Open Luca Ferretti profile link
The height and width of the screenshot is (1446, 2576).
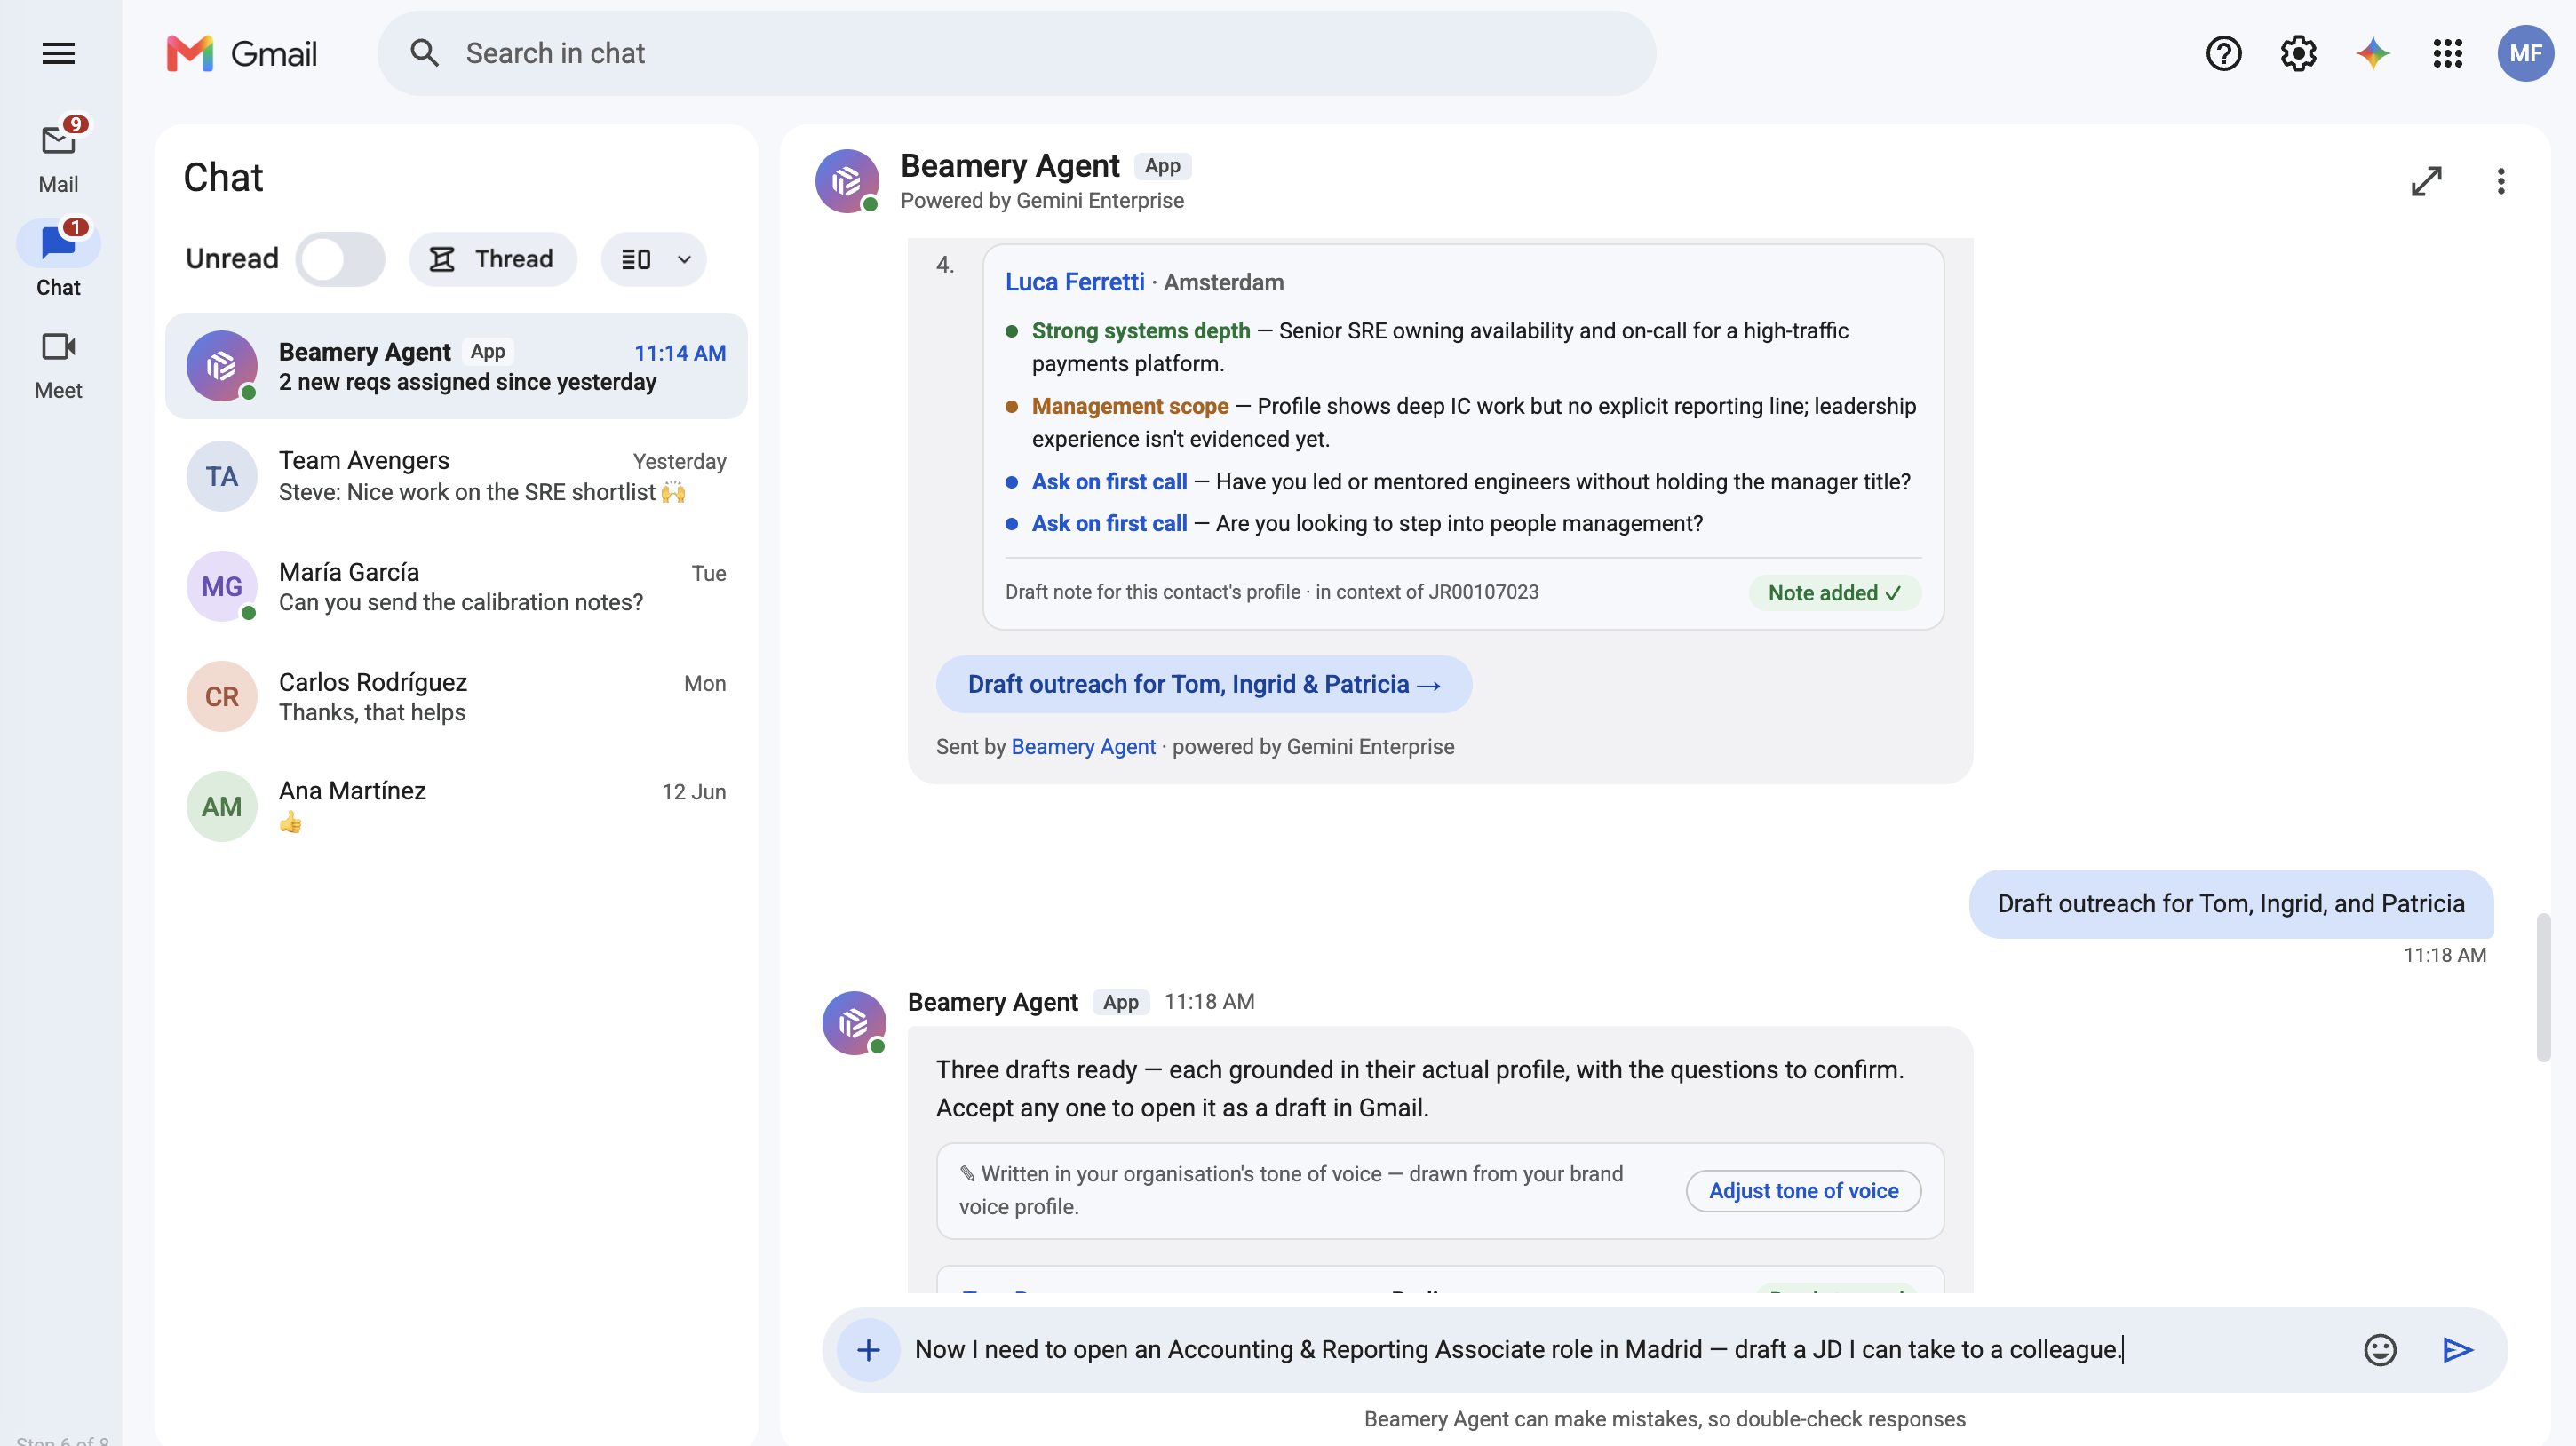1074,282
